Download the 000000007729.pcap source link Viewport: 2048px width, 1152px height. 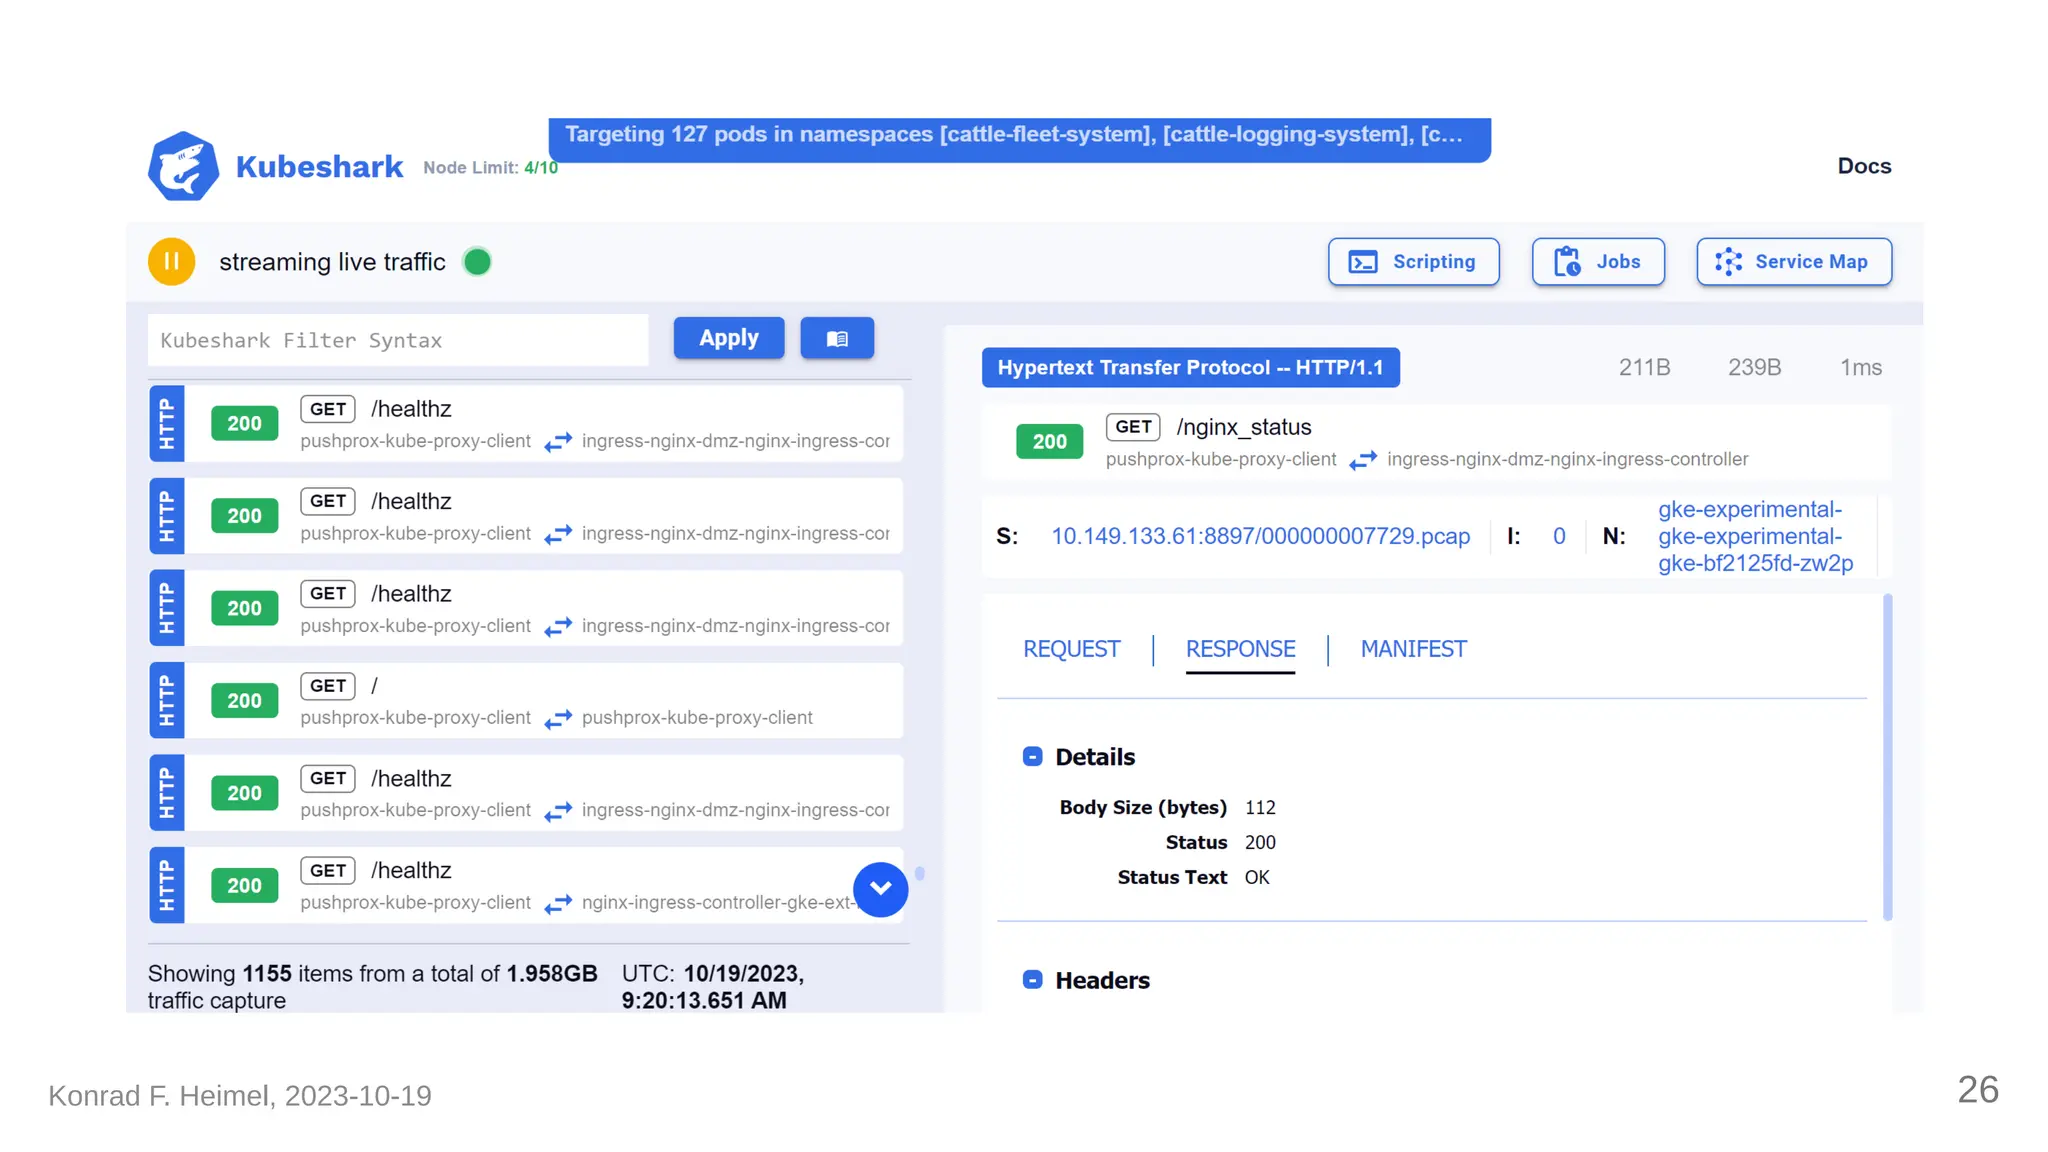pos(1260,537)
